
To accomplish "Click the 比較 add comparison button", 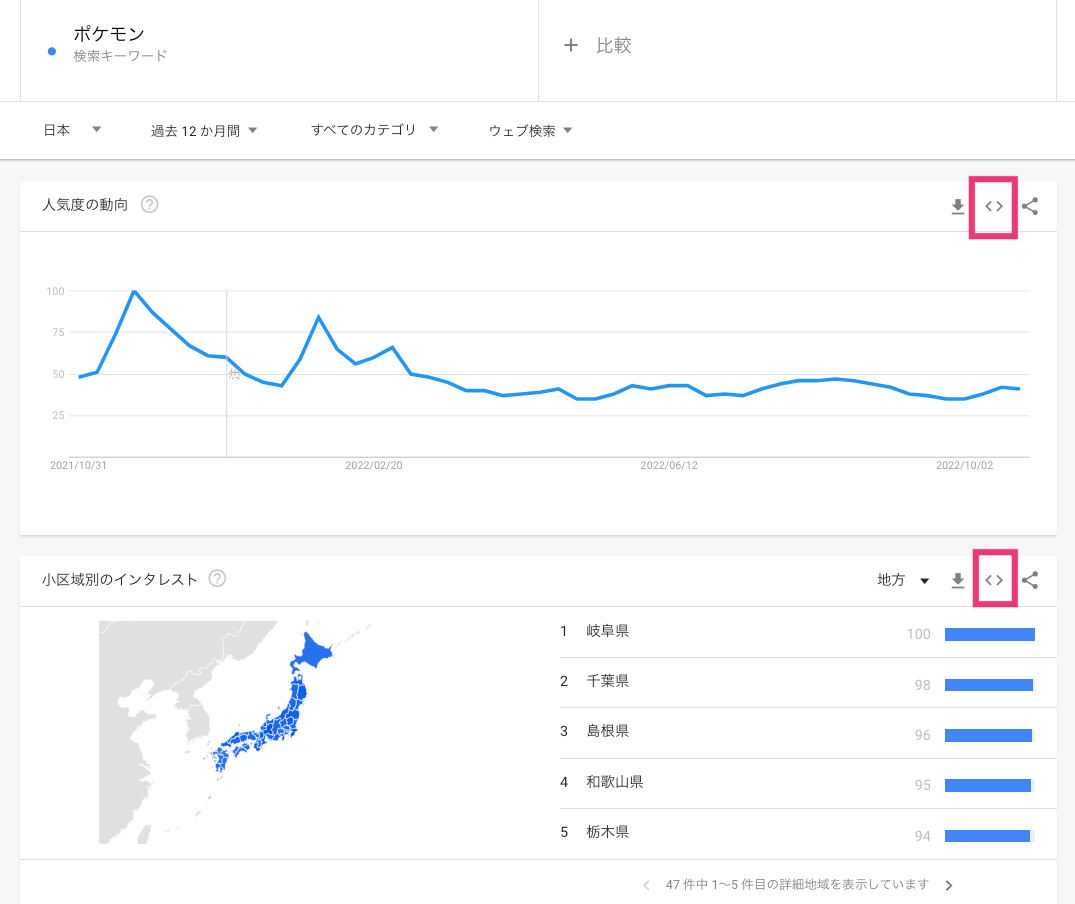I will tap(598, 46).
